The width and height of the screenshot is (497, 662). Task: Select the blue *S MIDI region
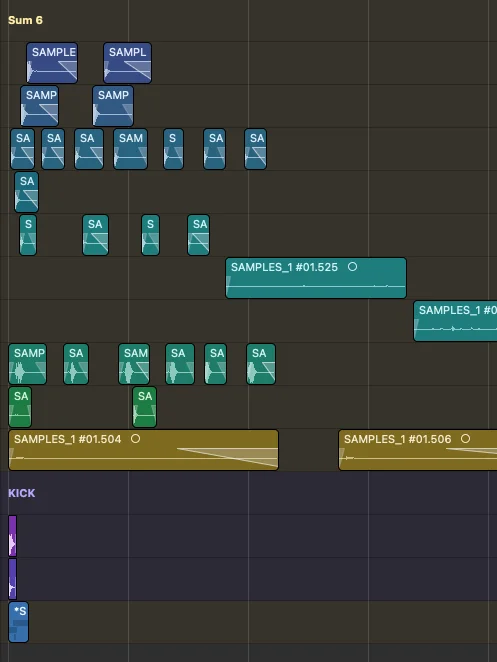click(x=19, y=622)
